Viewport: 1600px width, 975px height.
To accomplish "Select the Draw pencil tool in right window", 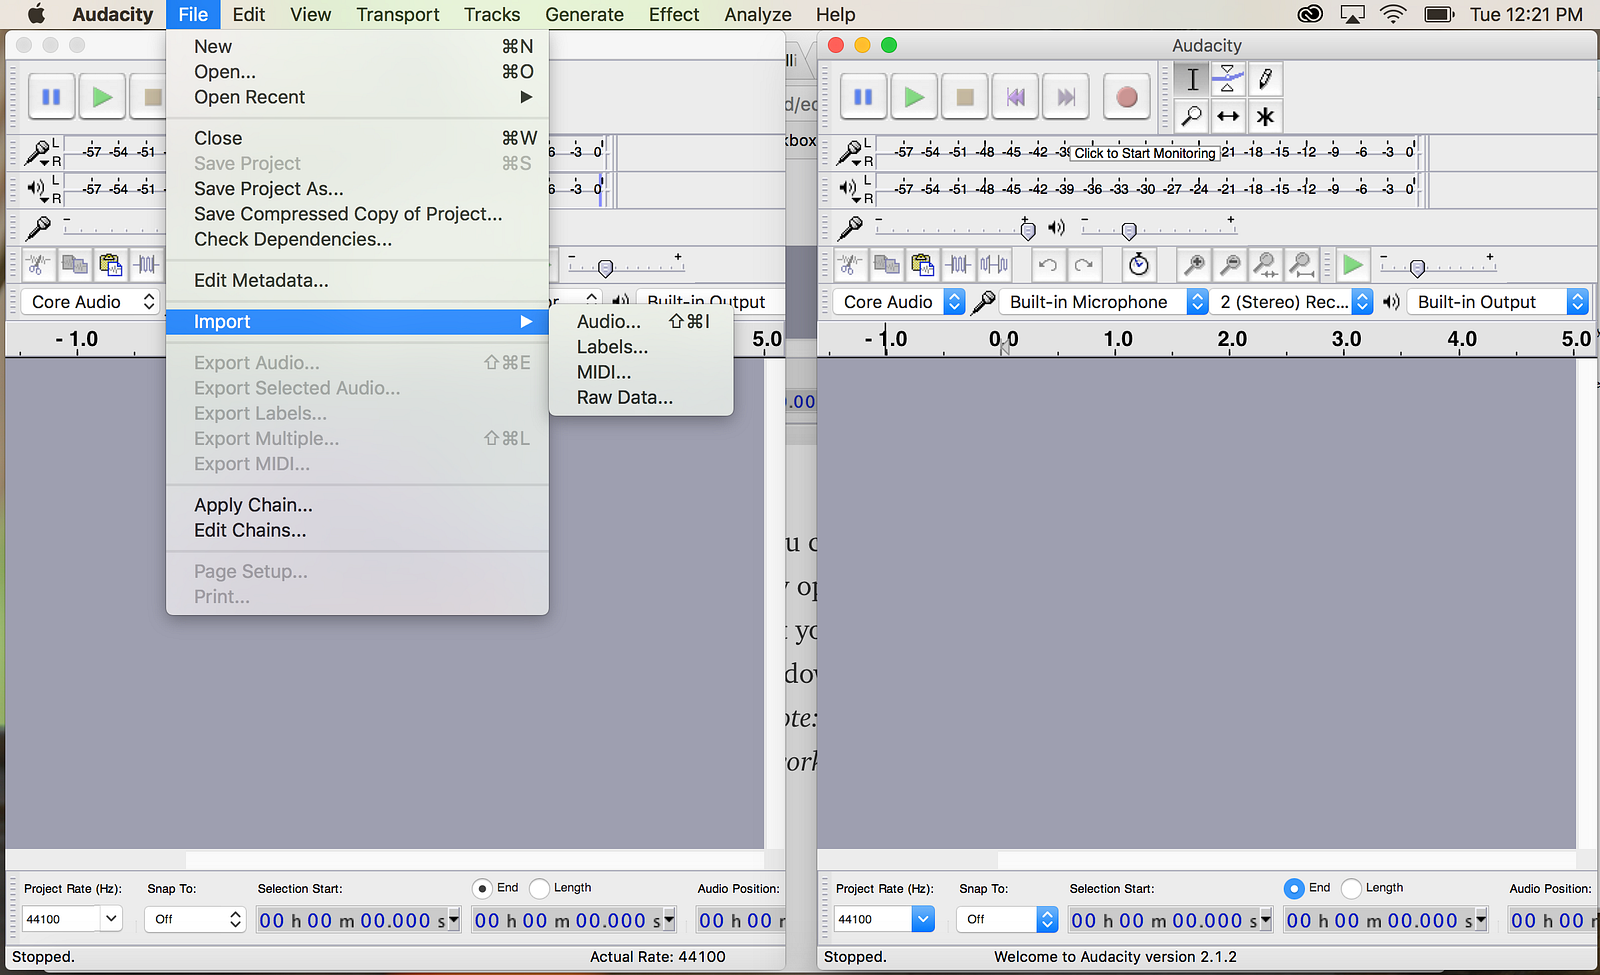I will (1265, 79).
